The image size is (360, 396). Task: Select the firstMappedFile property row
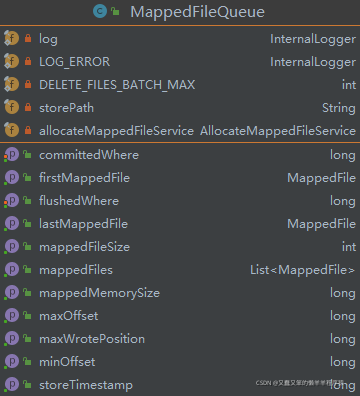pos(180,177)
